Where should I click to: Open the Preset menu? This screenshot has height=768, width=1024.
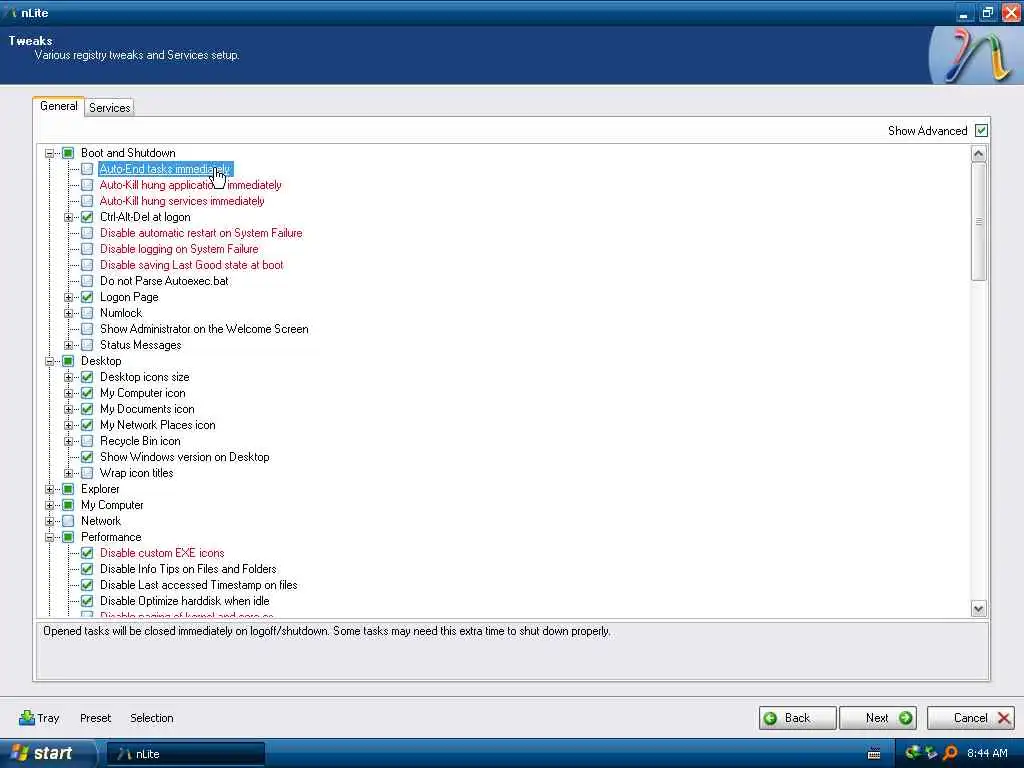click(95, 718)
